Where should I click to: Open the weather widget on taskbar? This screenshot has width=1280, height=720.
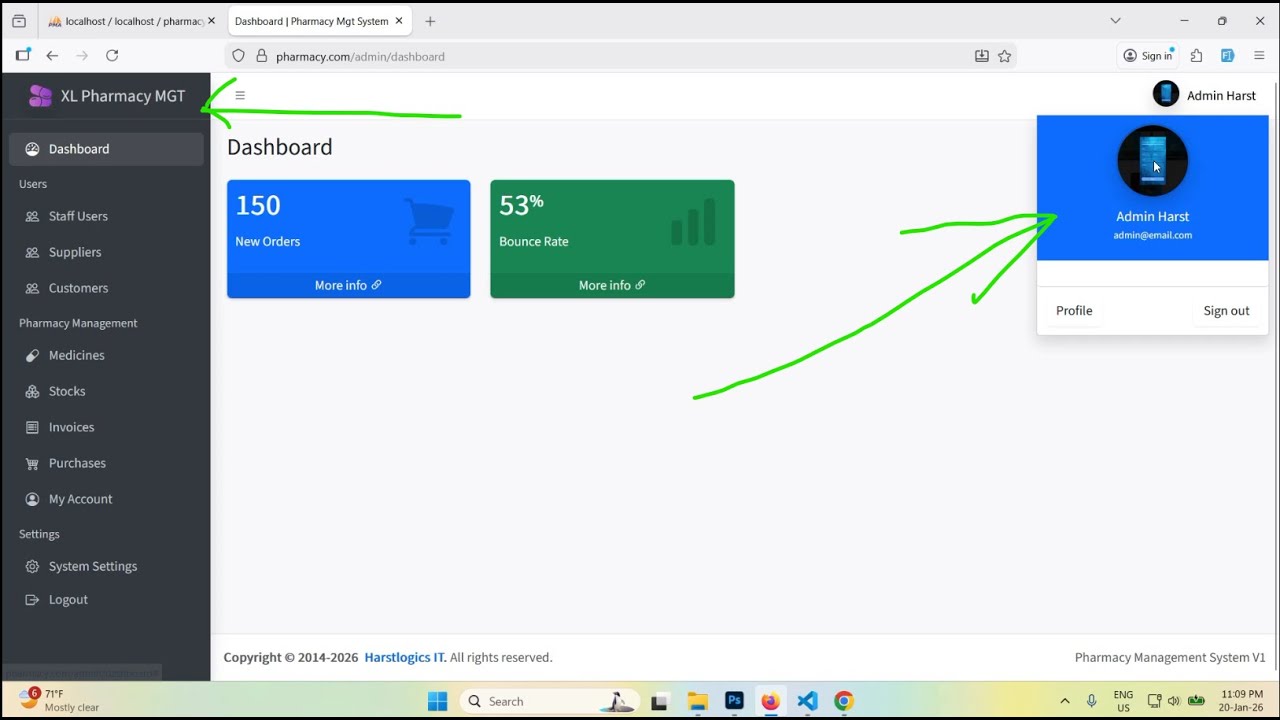point(60,700)
